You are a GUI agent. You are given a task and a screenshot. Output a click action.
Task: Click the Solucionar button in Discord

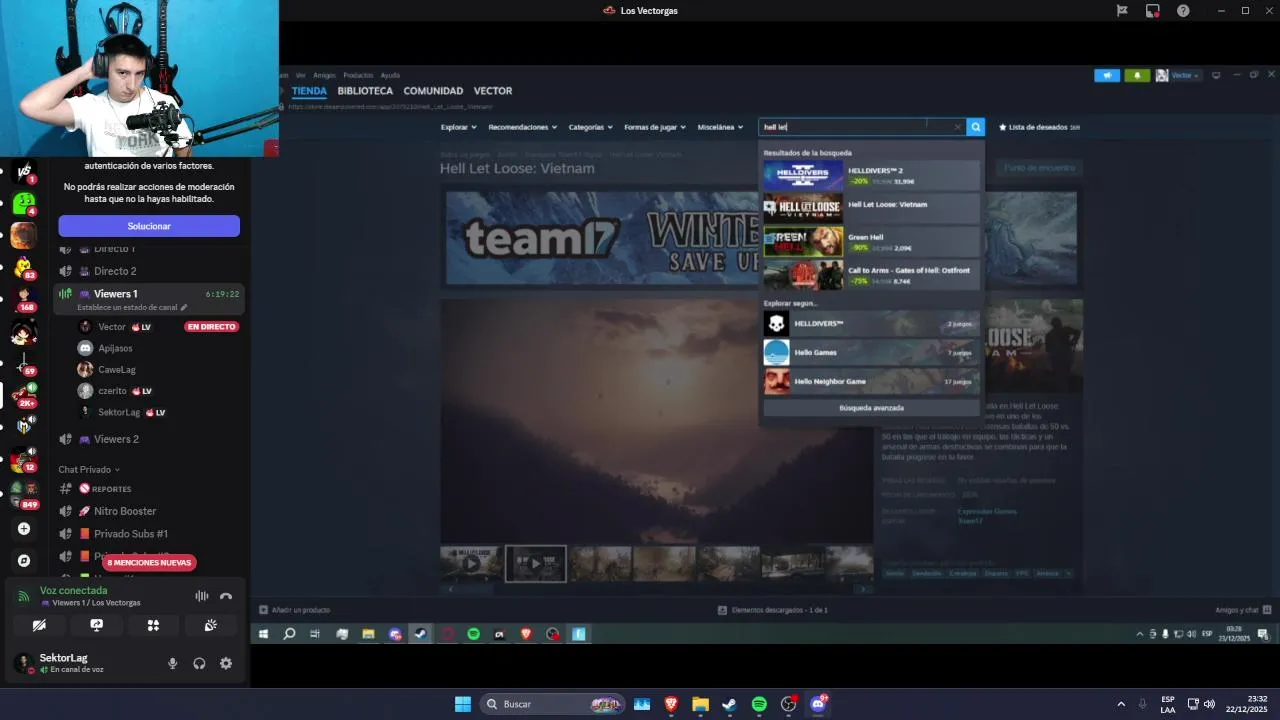[149, 226]
